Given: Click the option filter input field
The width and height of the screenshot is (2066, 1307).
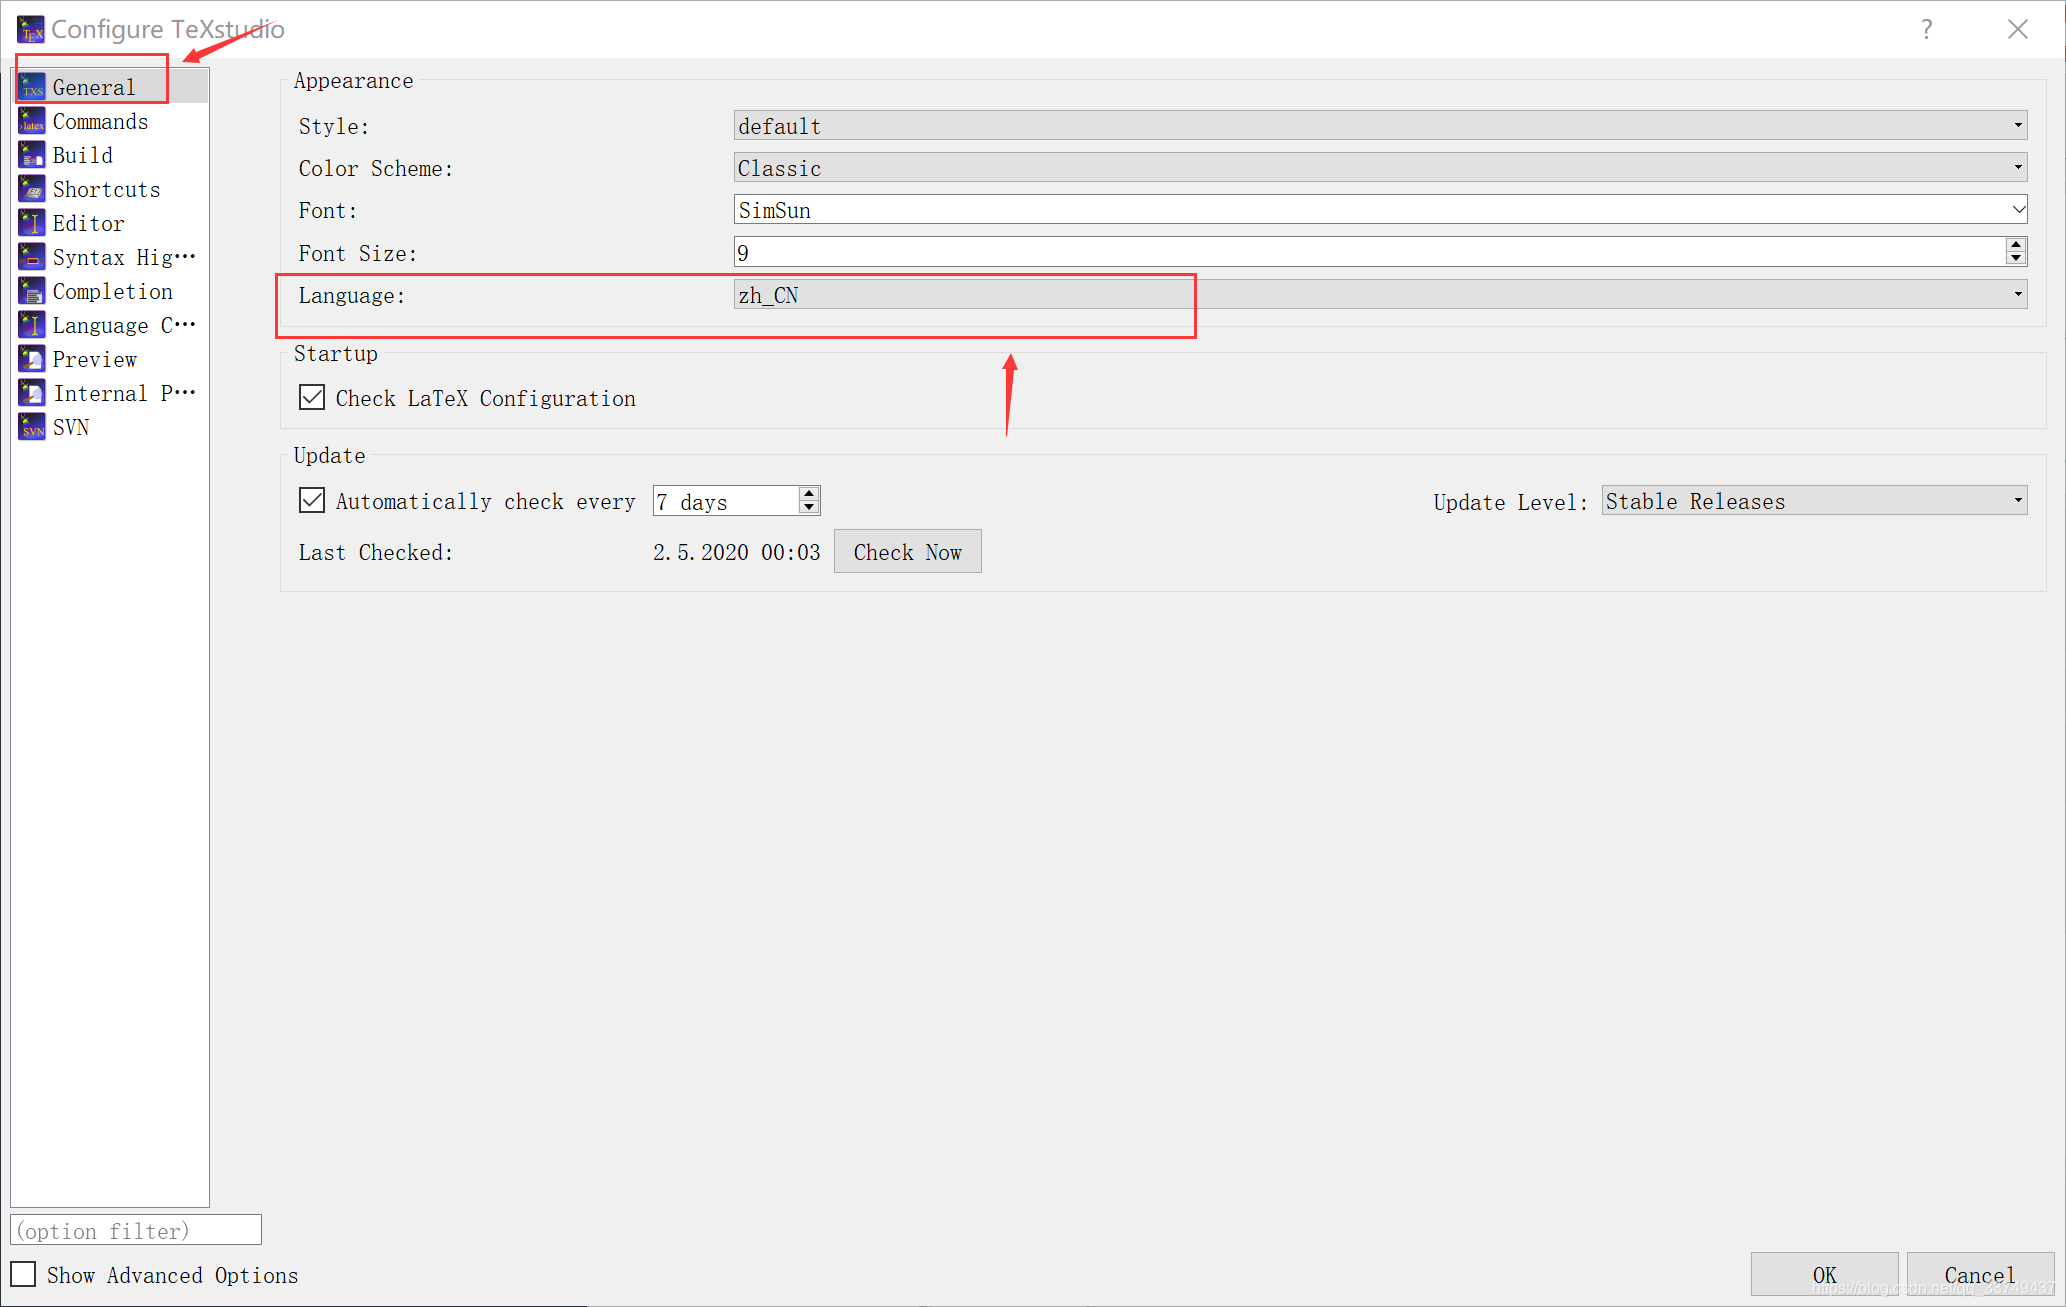Looking at the screenshot, I should pyautogui.click(x=136, y=1230).
